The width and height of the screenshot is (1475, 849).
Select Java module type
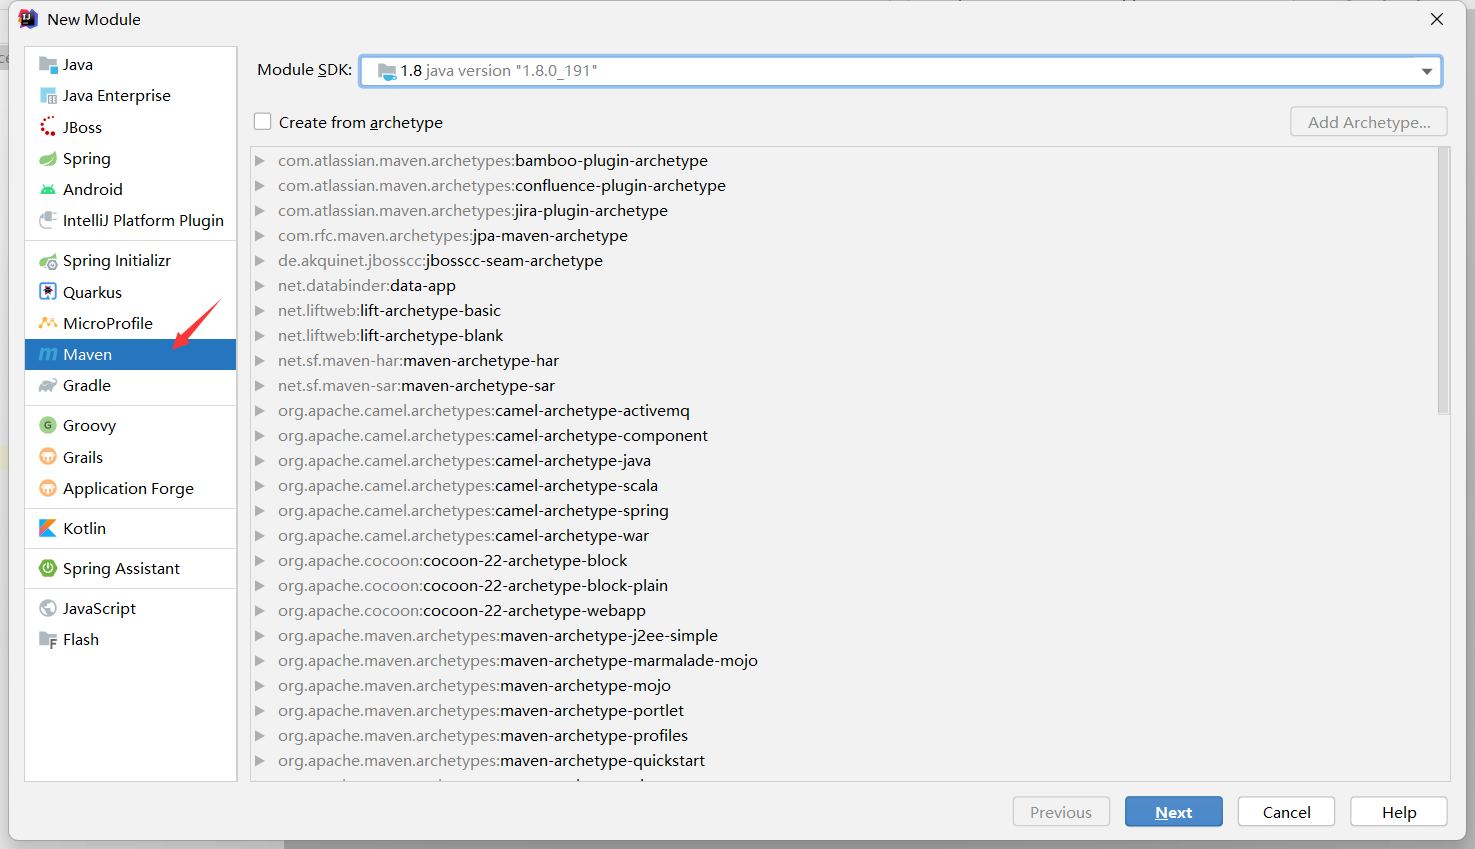[131, 65]
